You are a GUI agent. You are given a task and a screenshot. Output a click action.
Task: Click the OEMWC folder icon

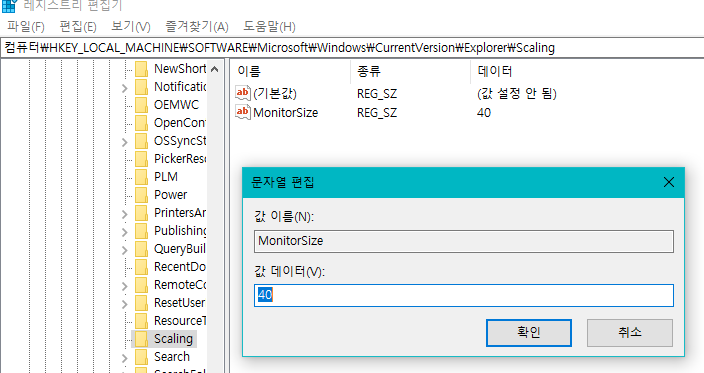[x=141, y=105]
